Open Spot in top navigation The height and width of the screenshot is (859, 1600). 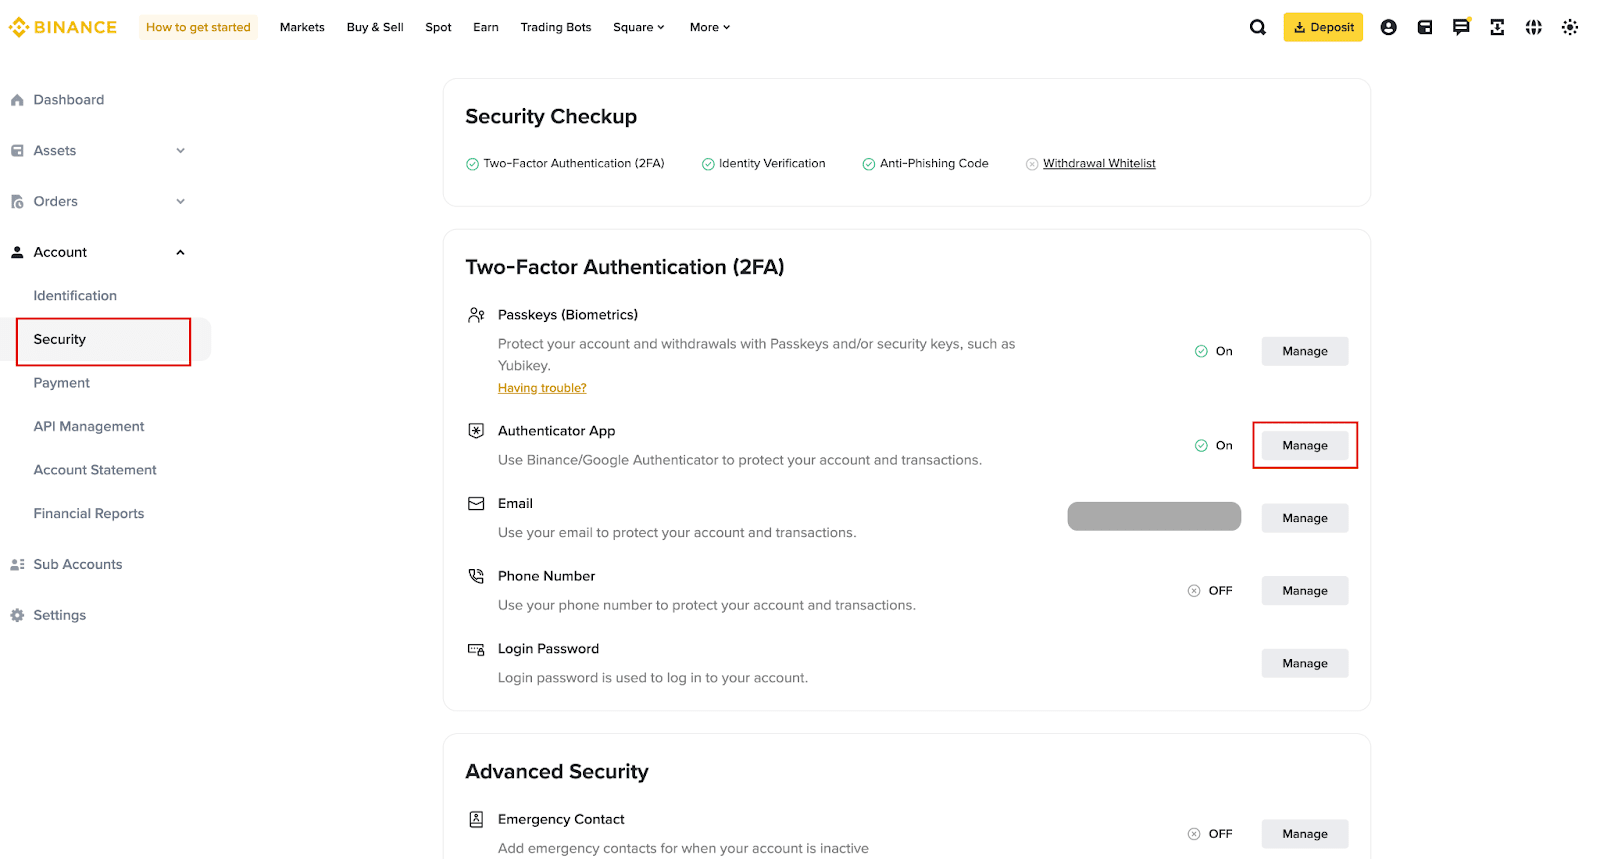click(438, 27)
